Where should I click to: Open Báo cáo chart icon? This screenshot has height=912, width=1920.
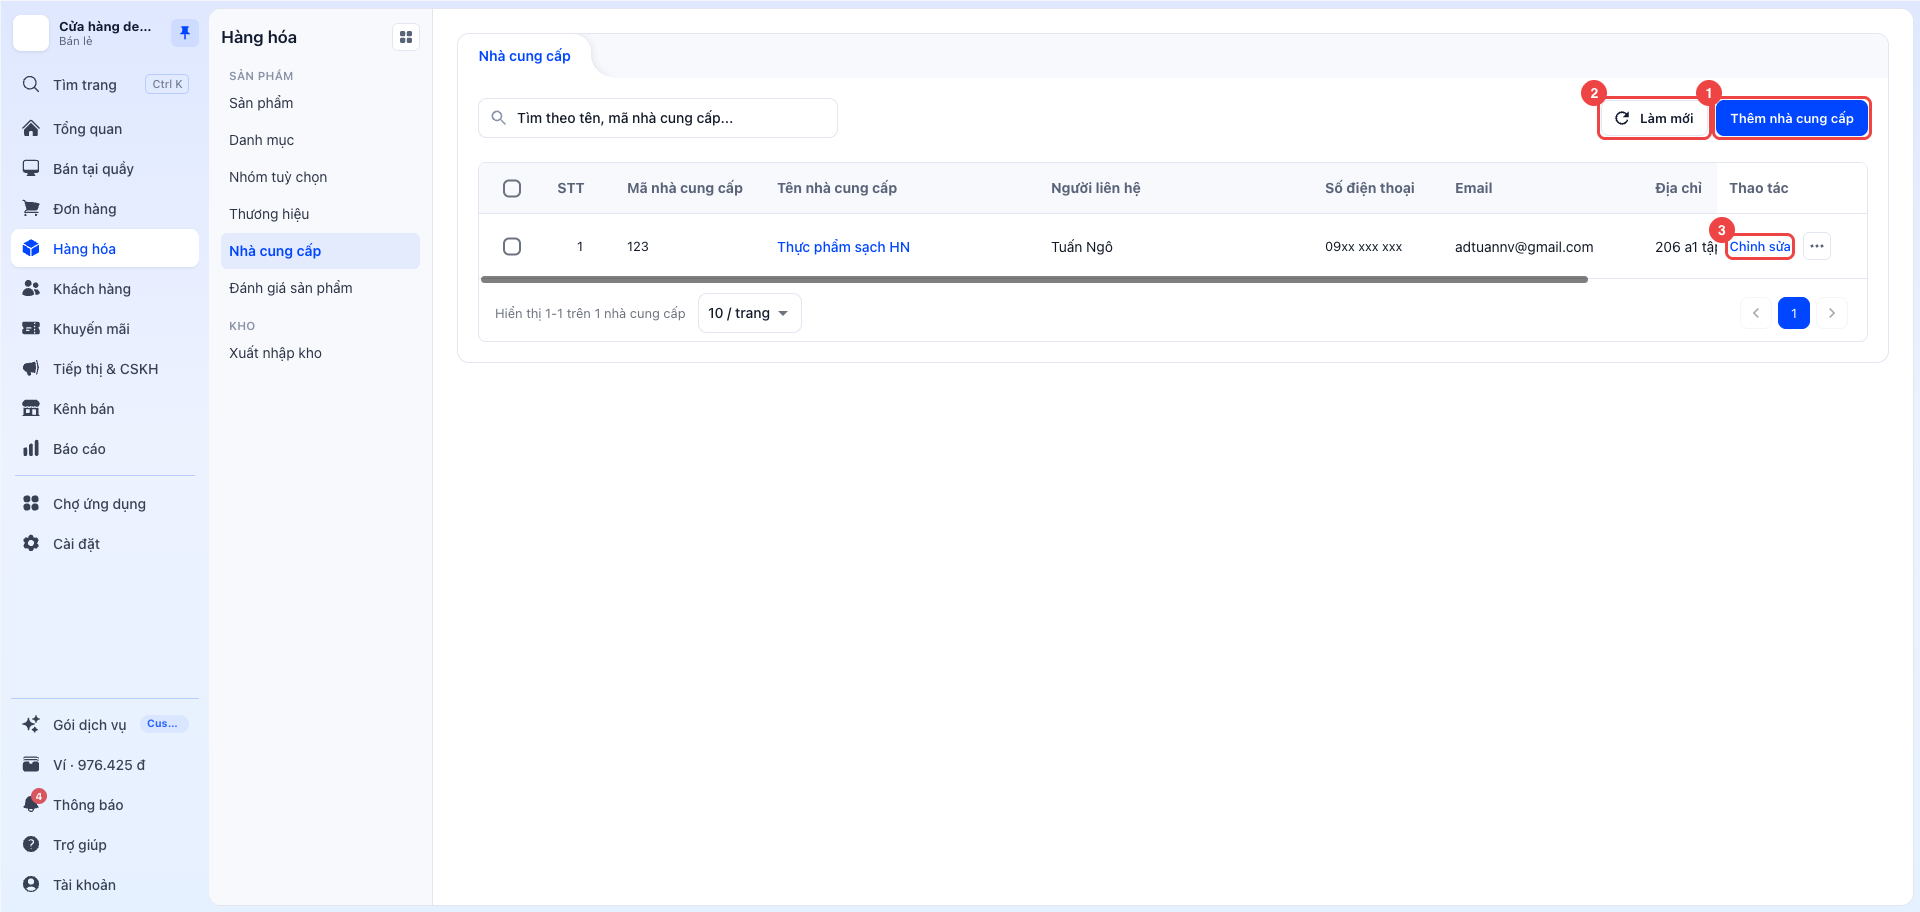click(x=31, y=448)
